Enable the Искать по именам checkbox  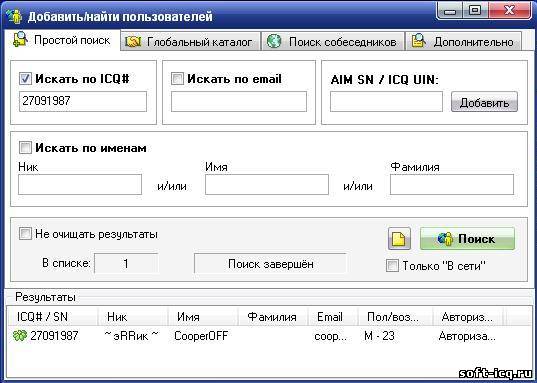click(x=25, y=148)
